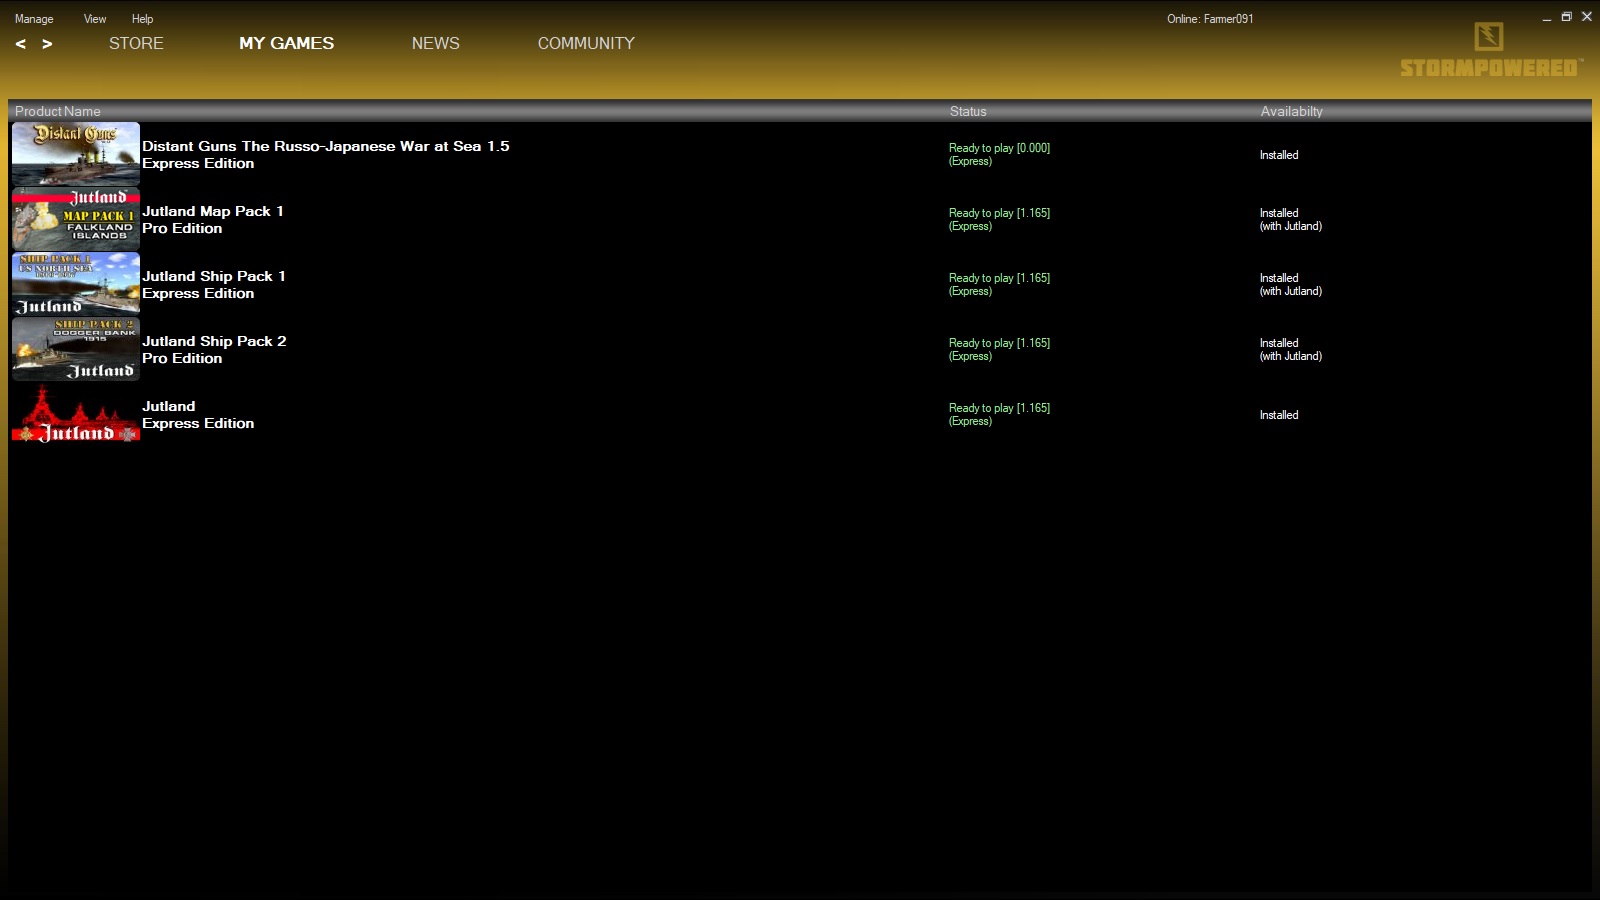Go forward with the right arrow
1600x900 pixels.
pyautogui.click(x=47, y=44)
